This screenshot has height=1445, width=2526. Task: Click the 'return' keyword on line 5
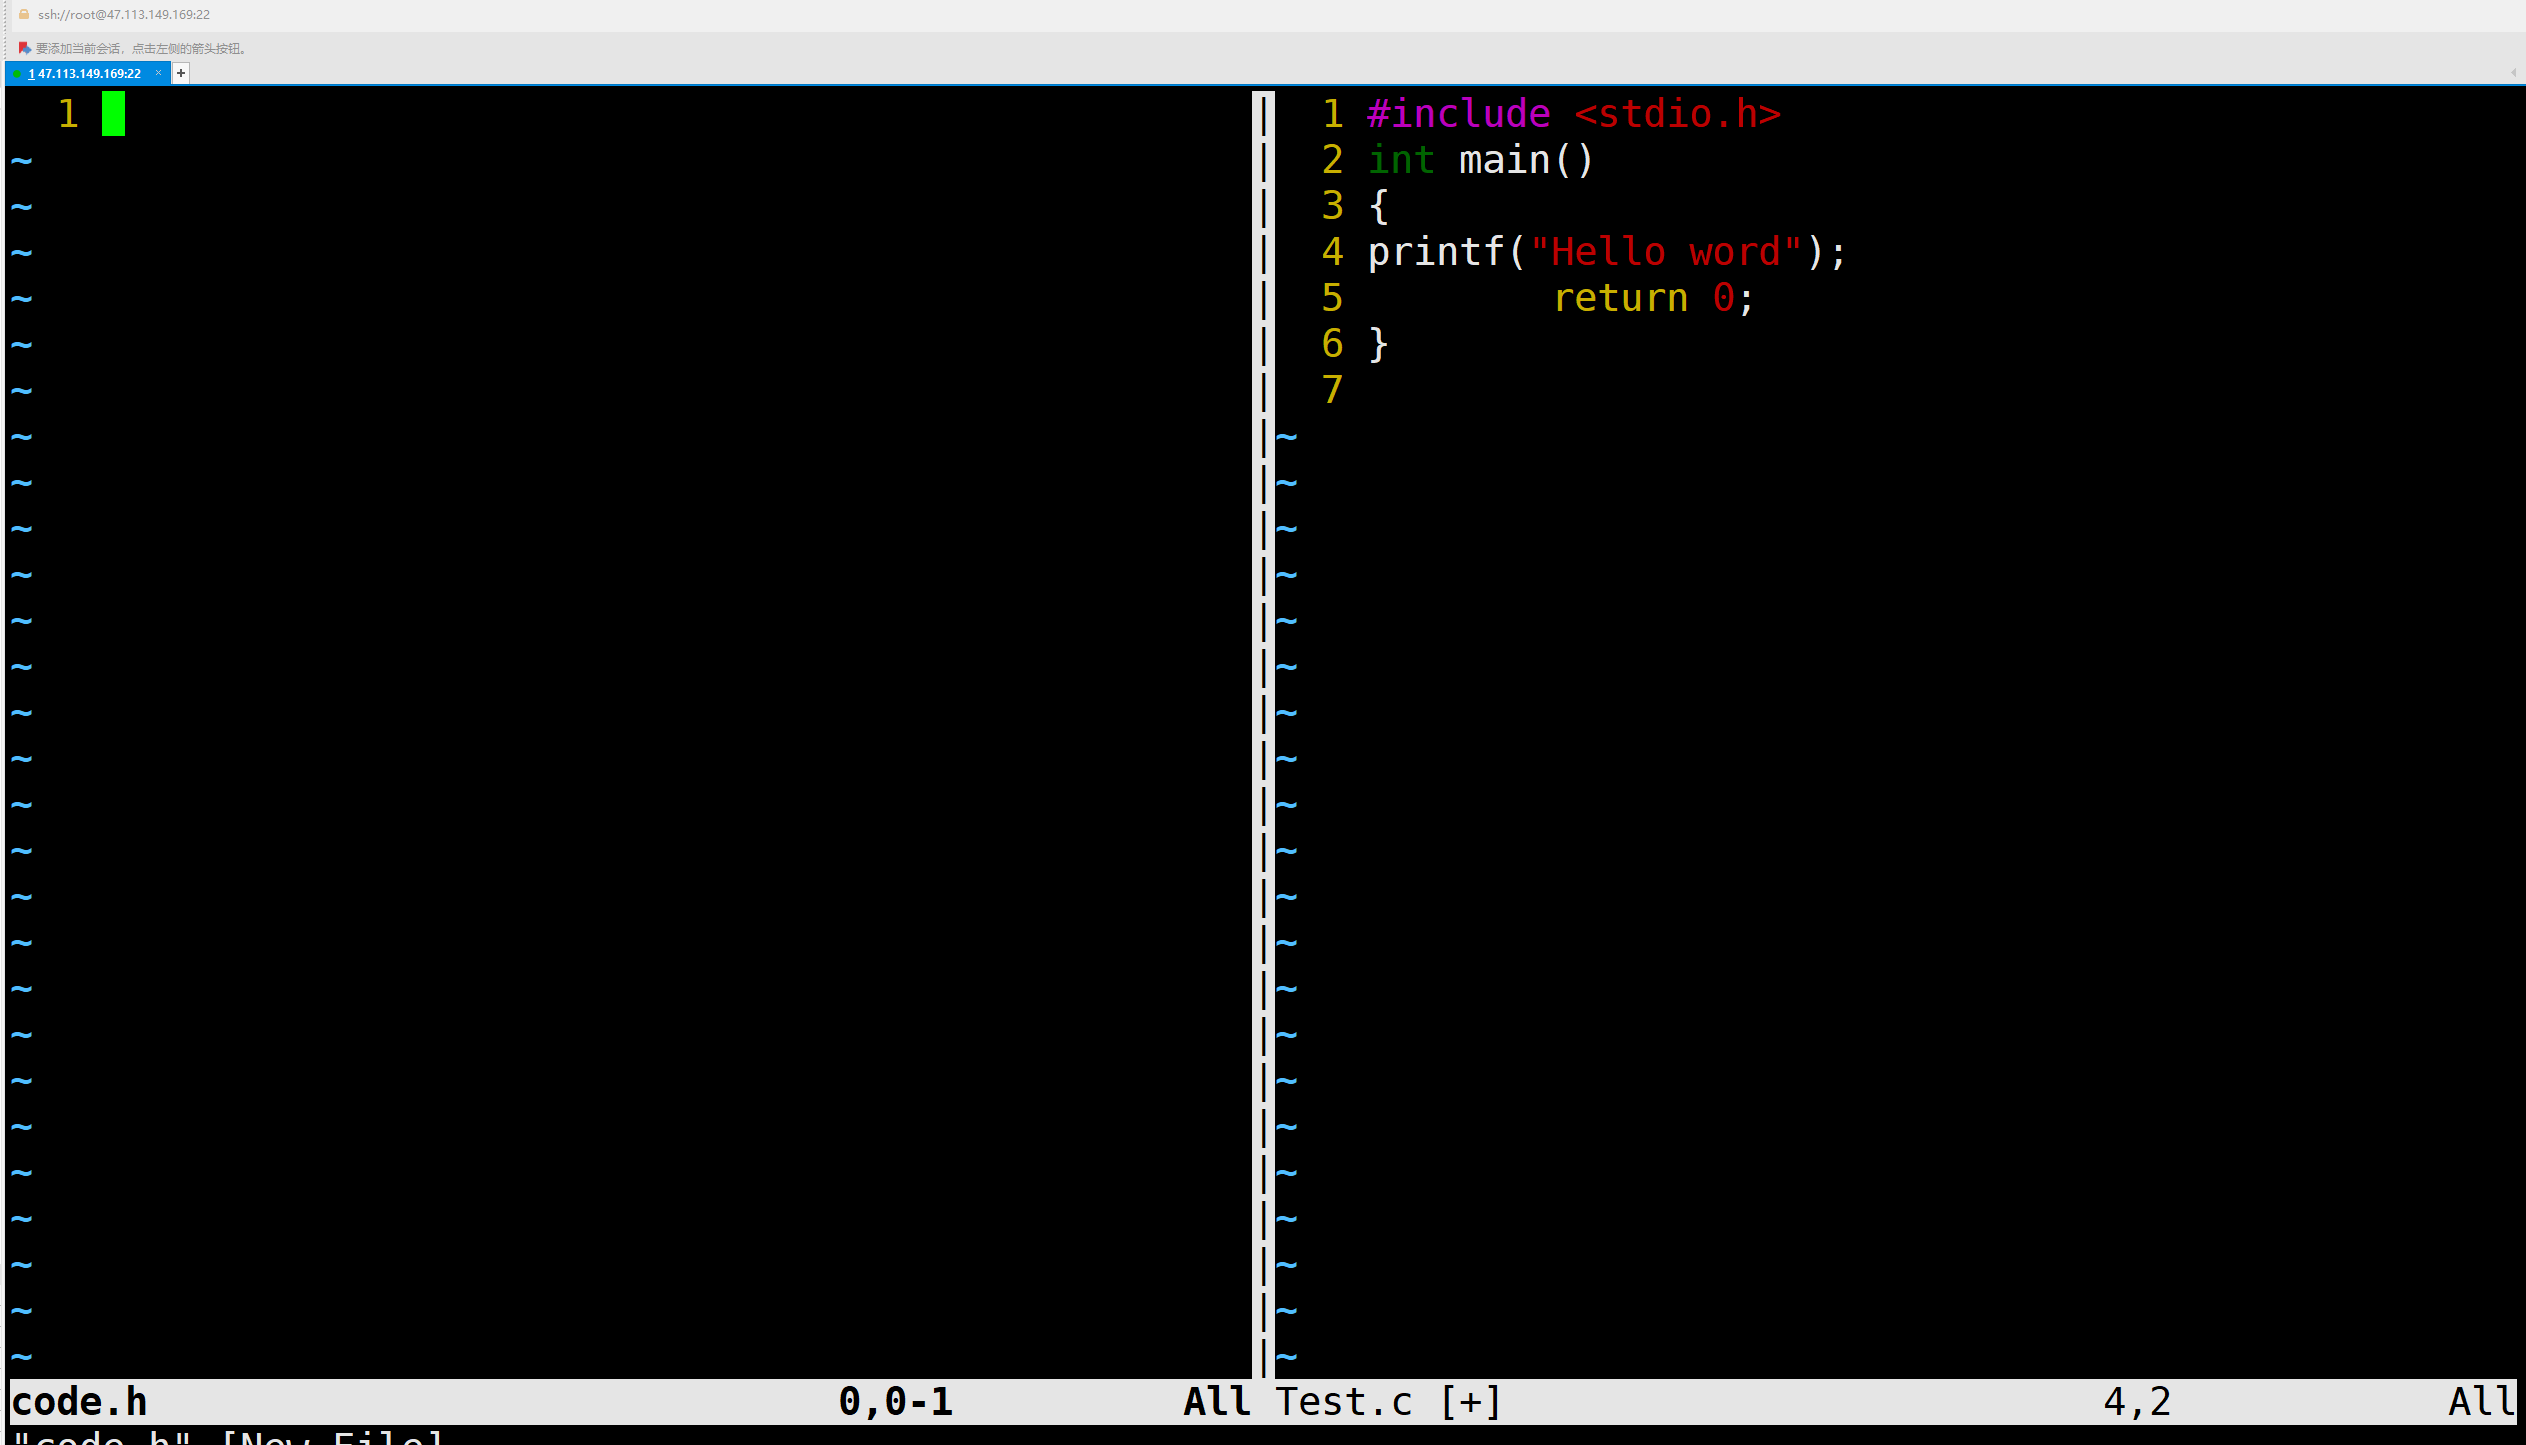(x=1620, y=298)
